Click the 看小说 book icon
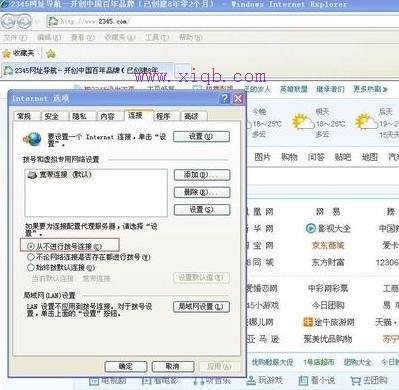This screenshot has width=399, height=390. [303, 380]
